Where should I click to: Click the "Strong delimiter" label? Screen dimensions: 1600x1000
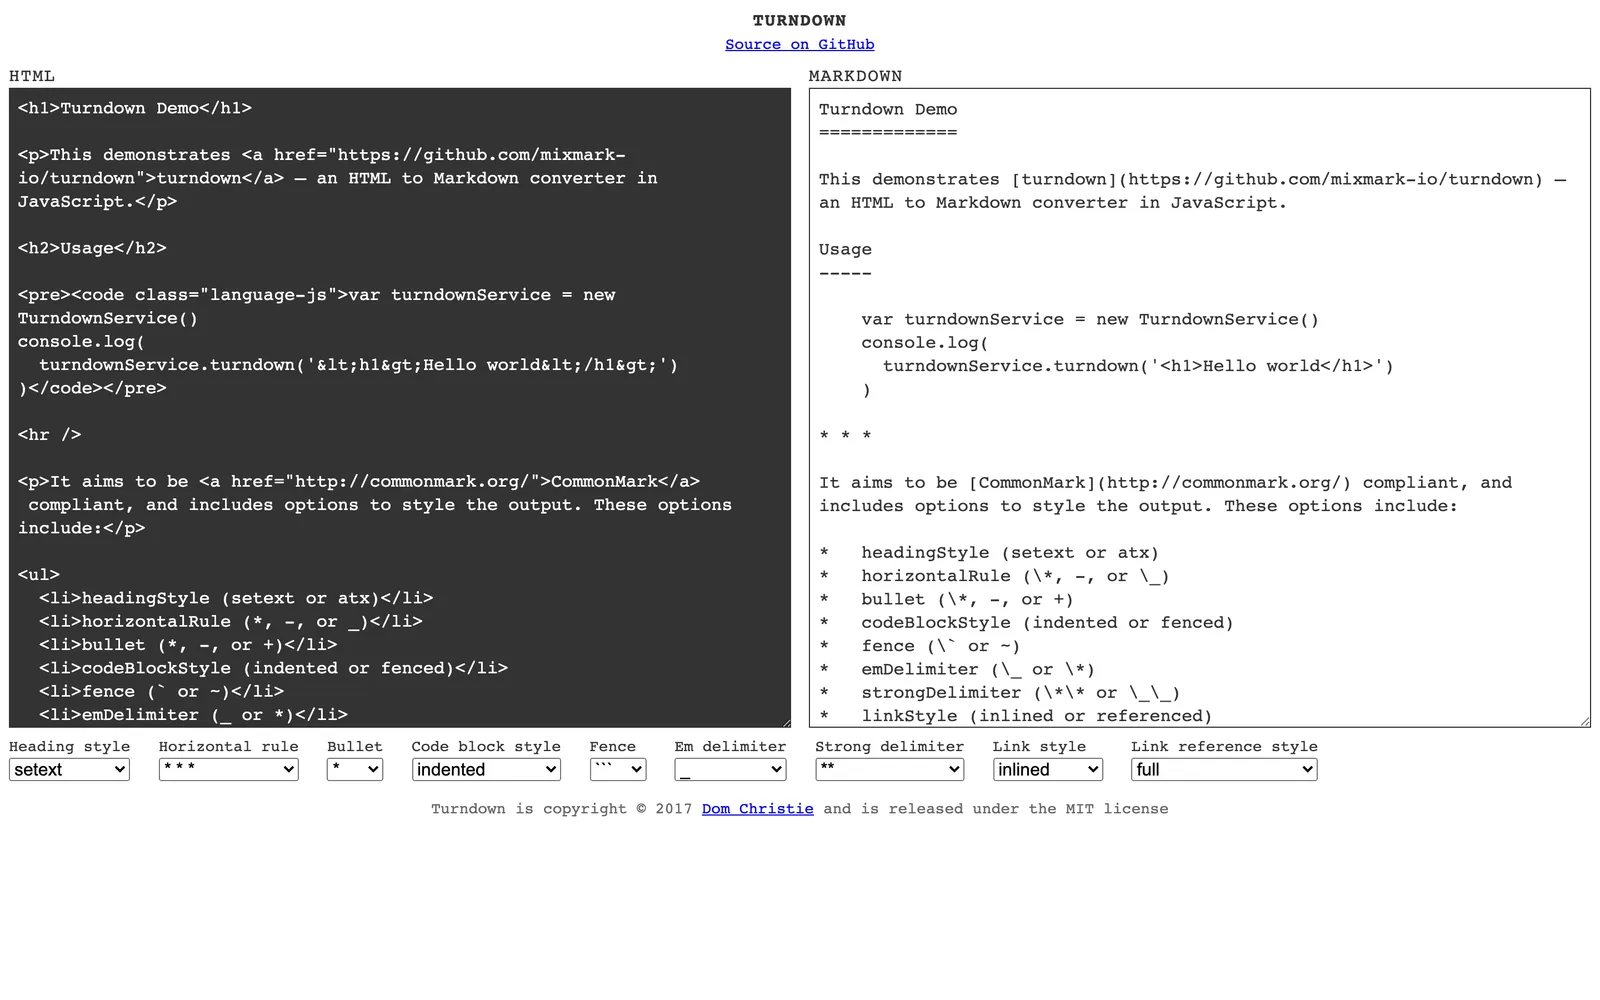(889, 747)
